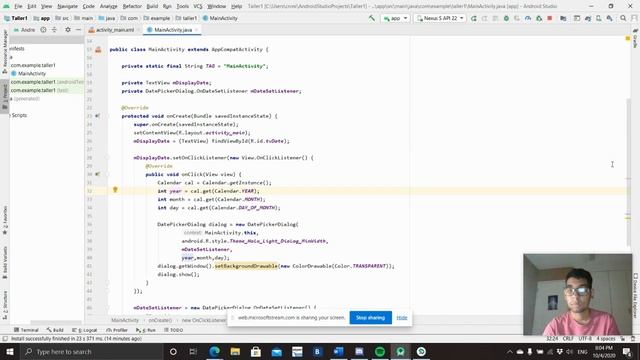Click UTF-8 encoding in status bar
This screenshot has height=360, width=640.
point(585,338)
